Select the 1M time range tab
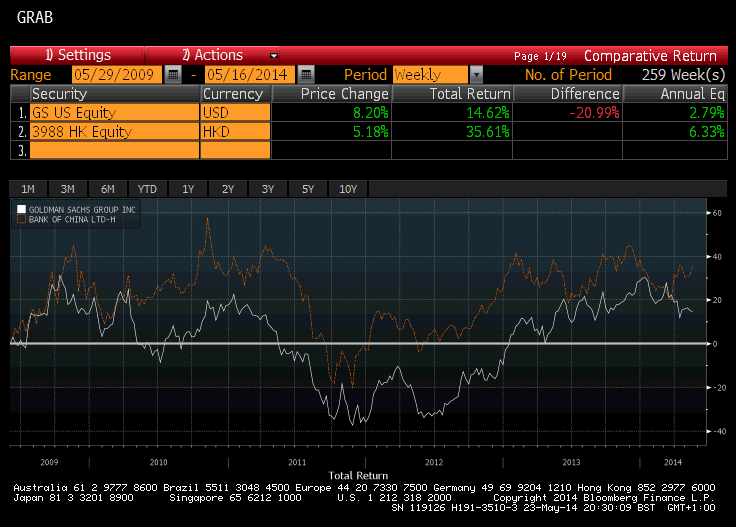Image resolution: width=736 pixels, height=527 pixels. [28, 189]
